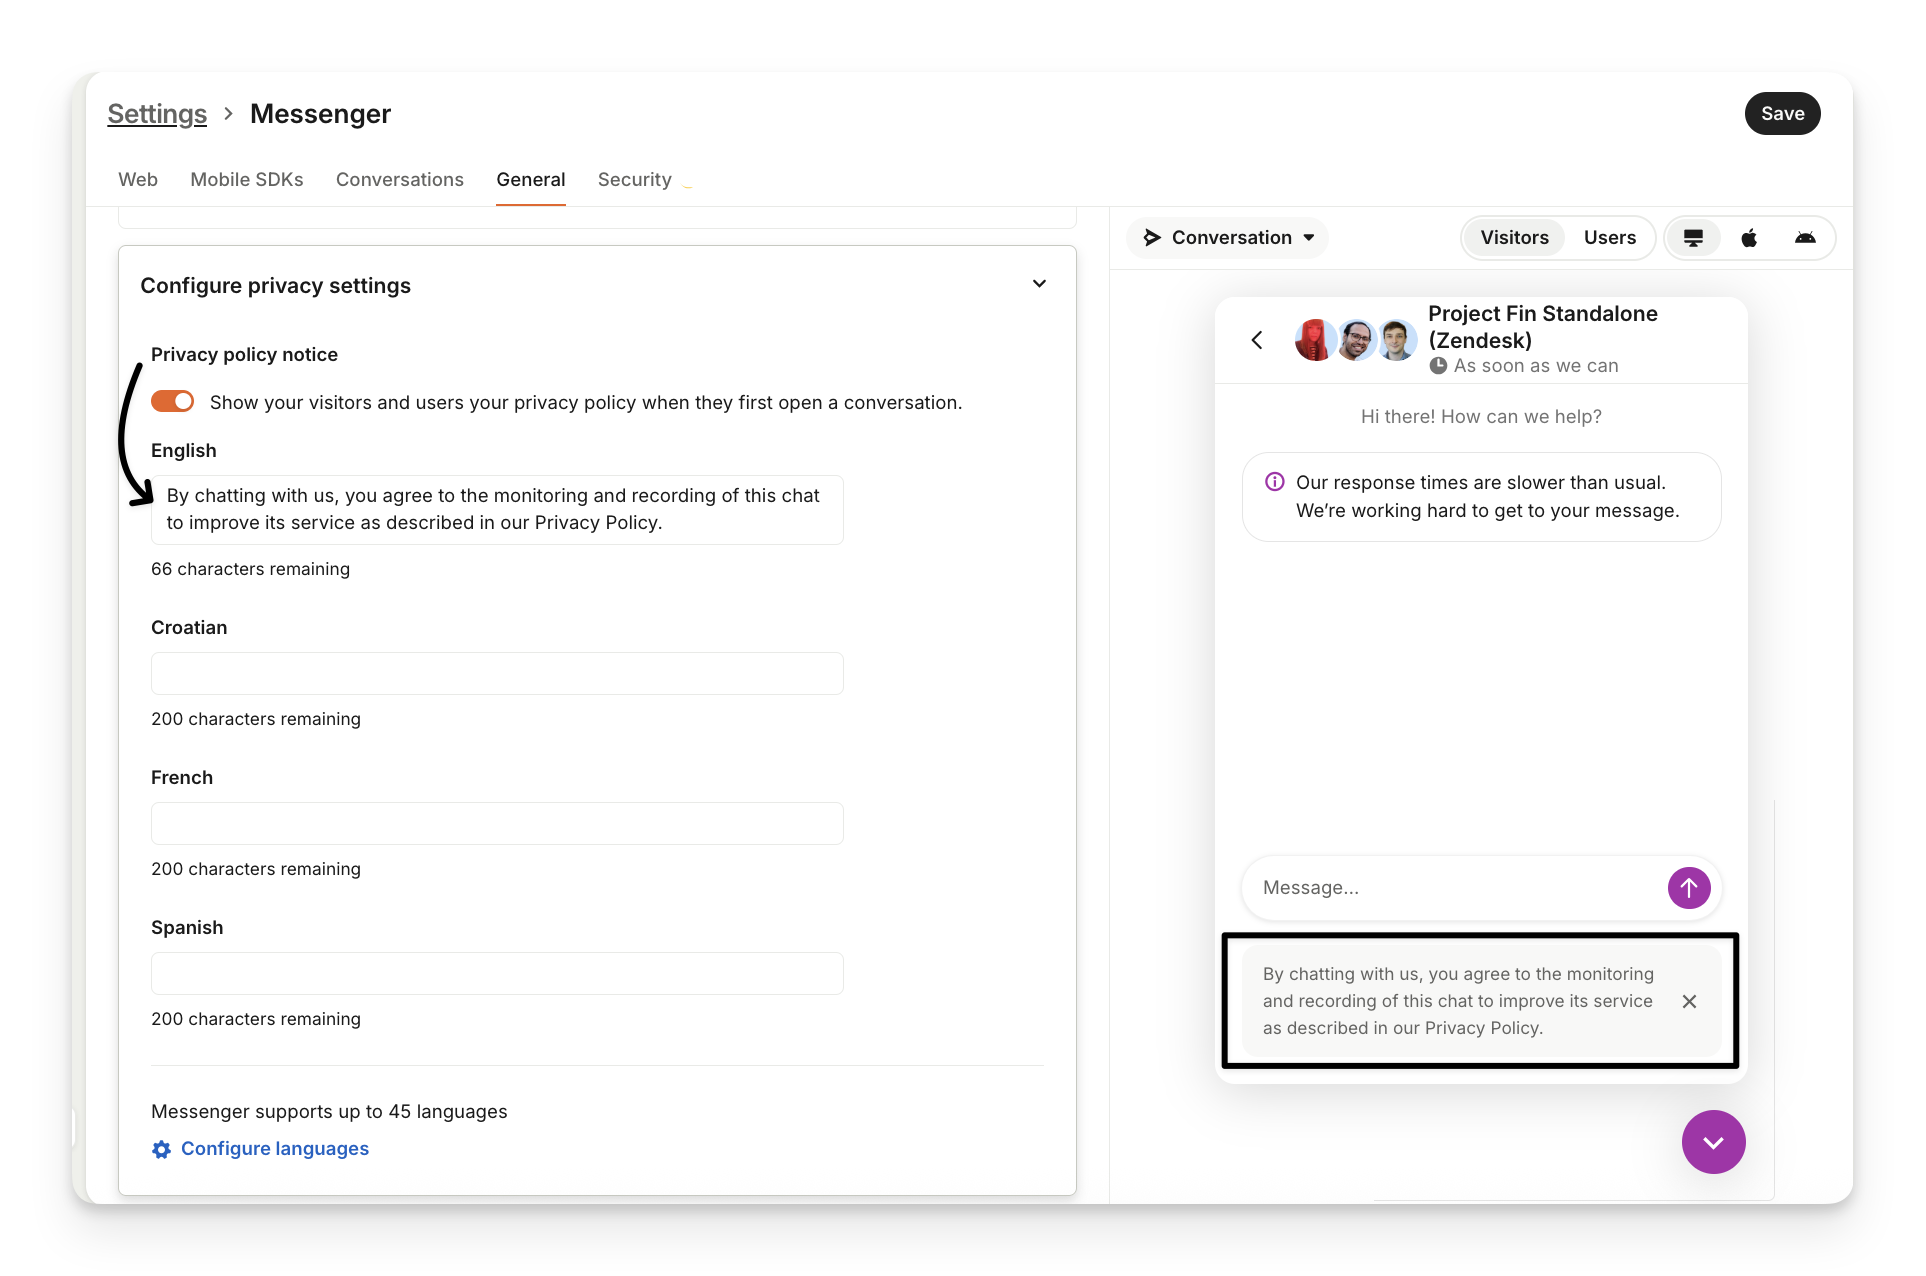Switch preview to Visitors

(1514, 238)
